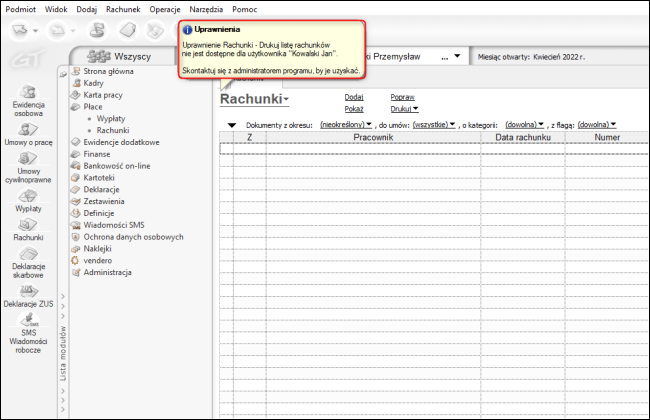Open dropdown arrow next to Przemysław

pyautogui.click(x=457, y=56)
